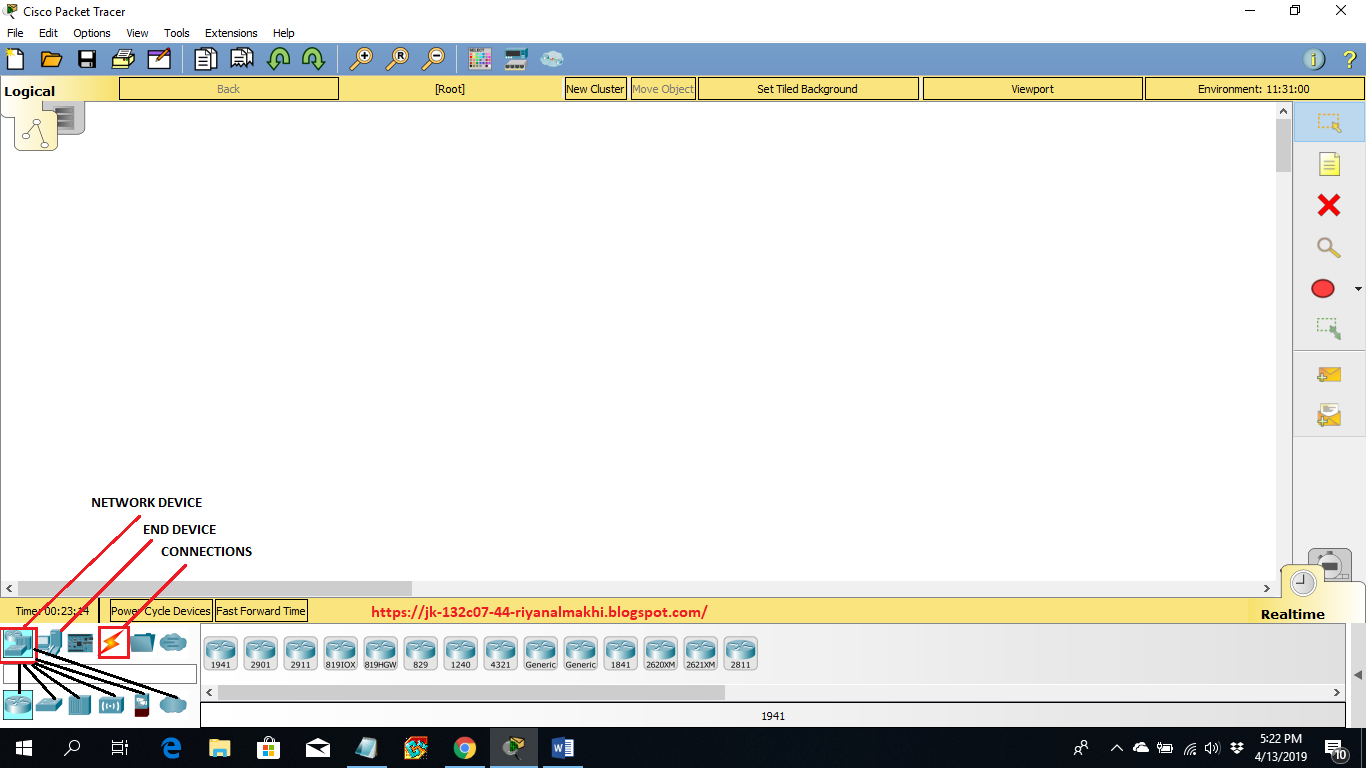
Task: Pick the 819IOX router model
Action: coord(340,653)
